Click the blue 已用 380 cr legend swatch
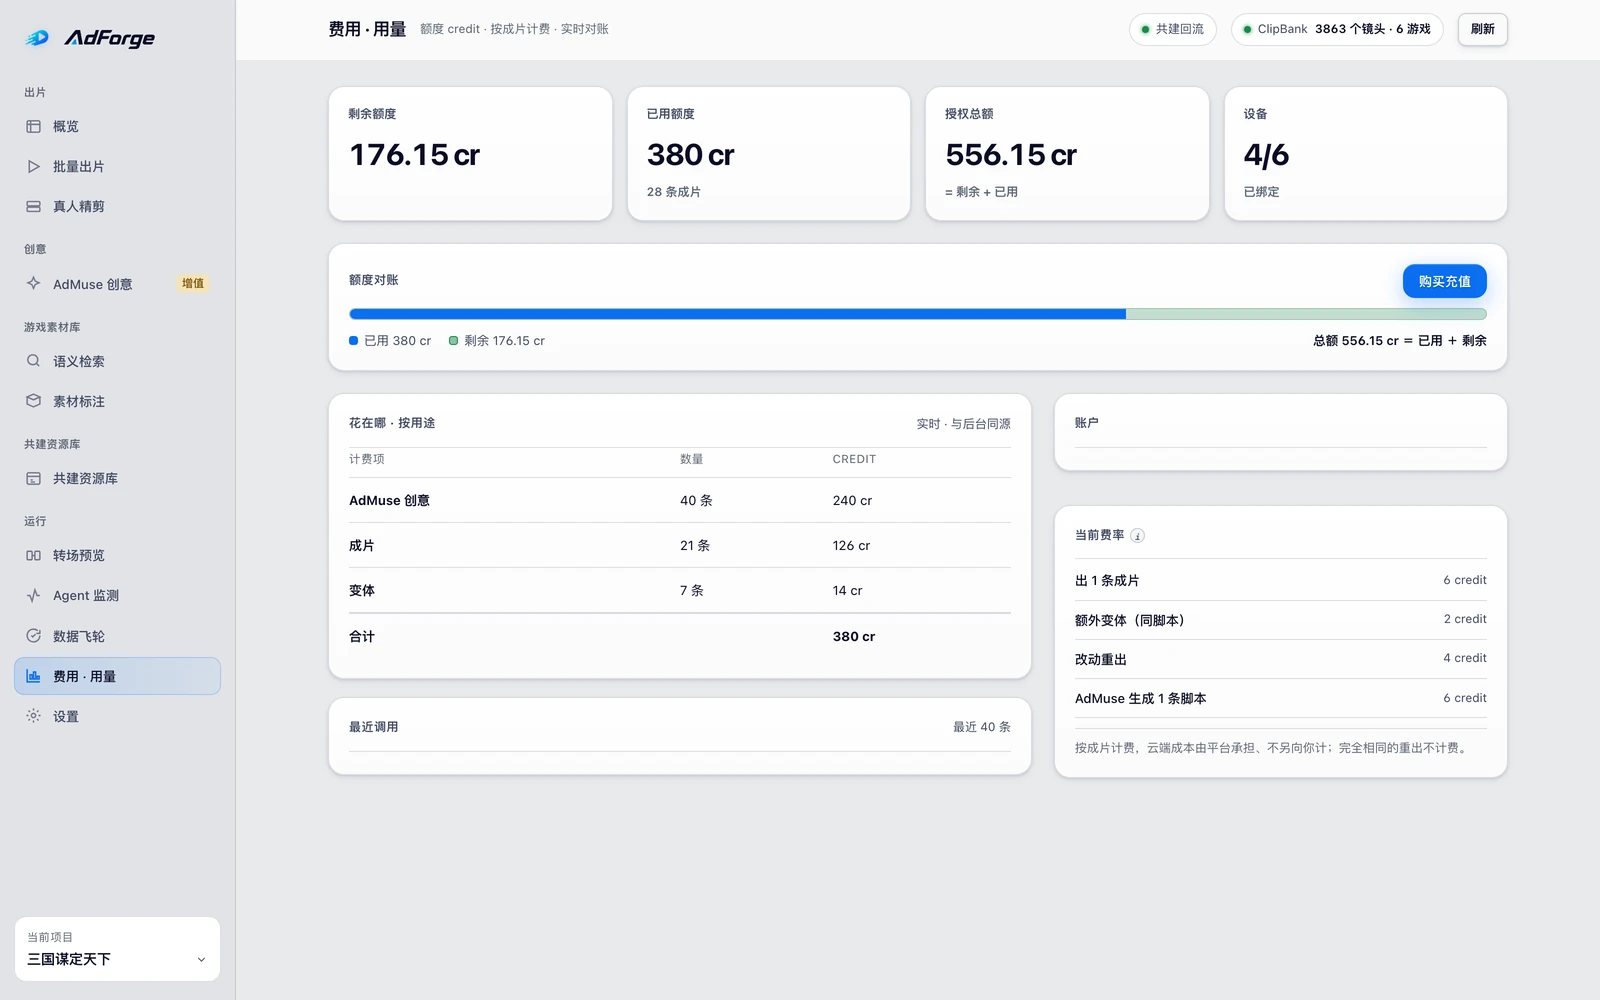1600x1000 pixels. pos(353,341)
